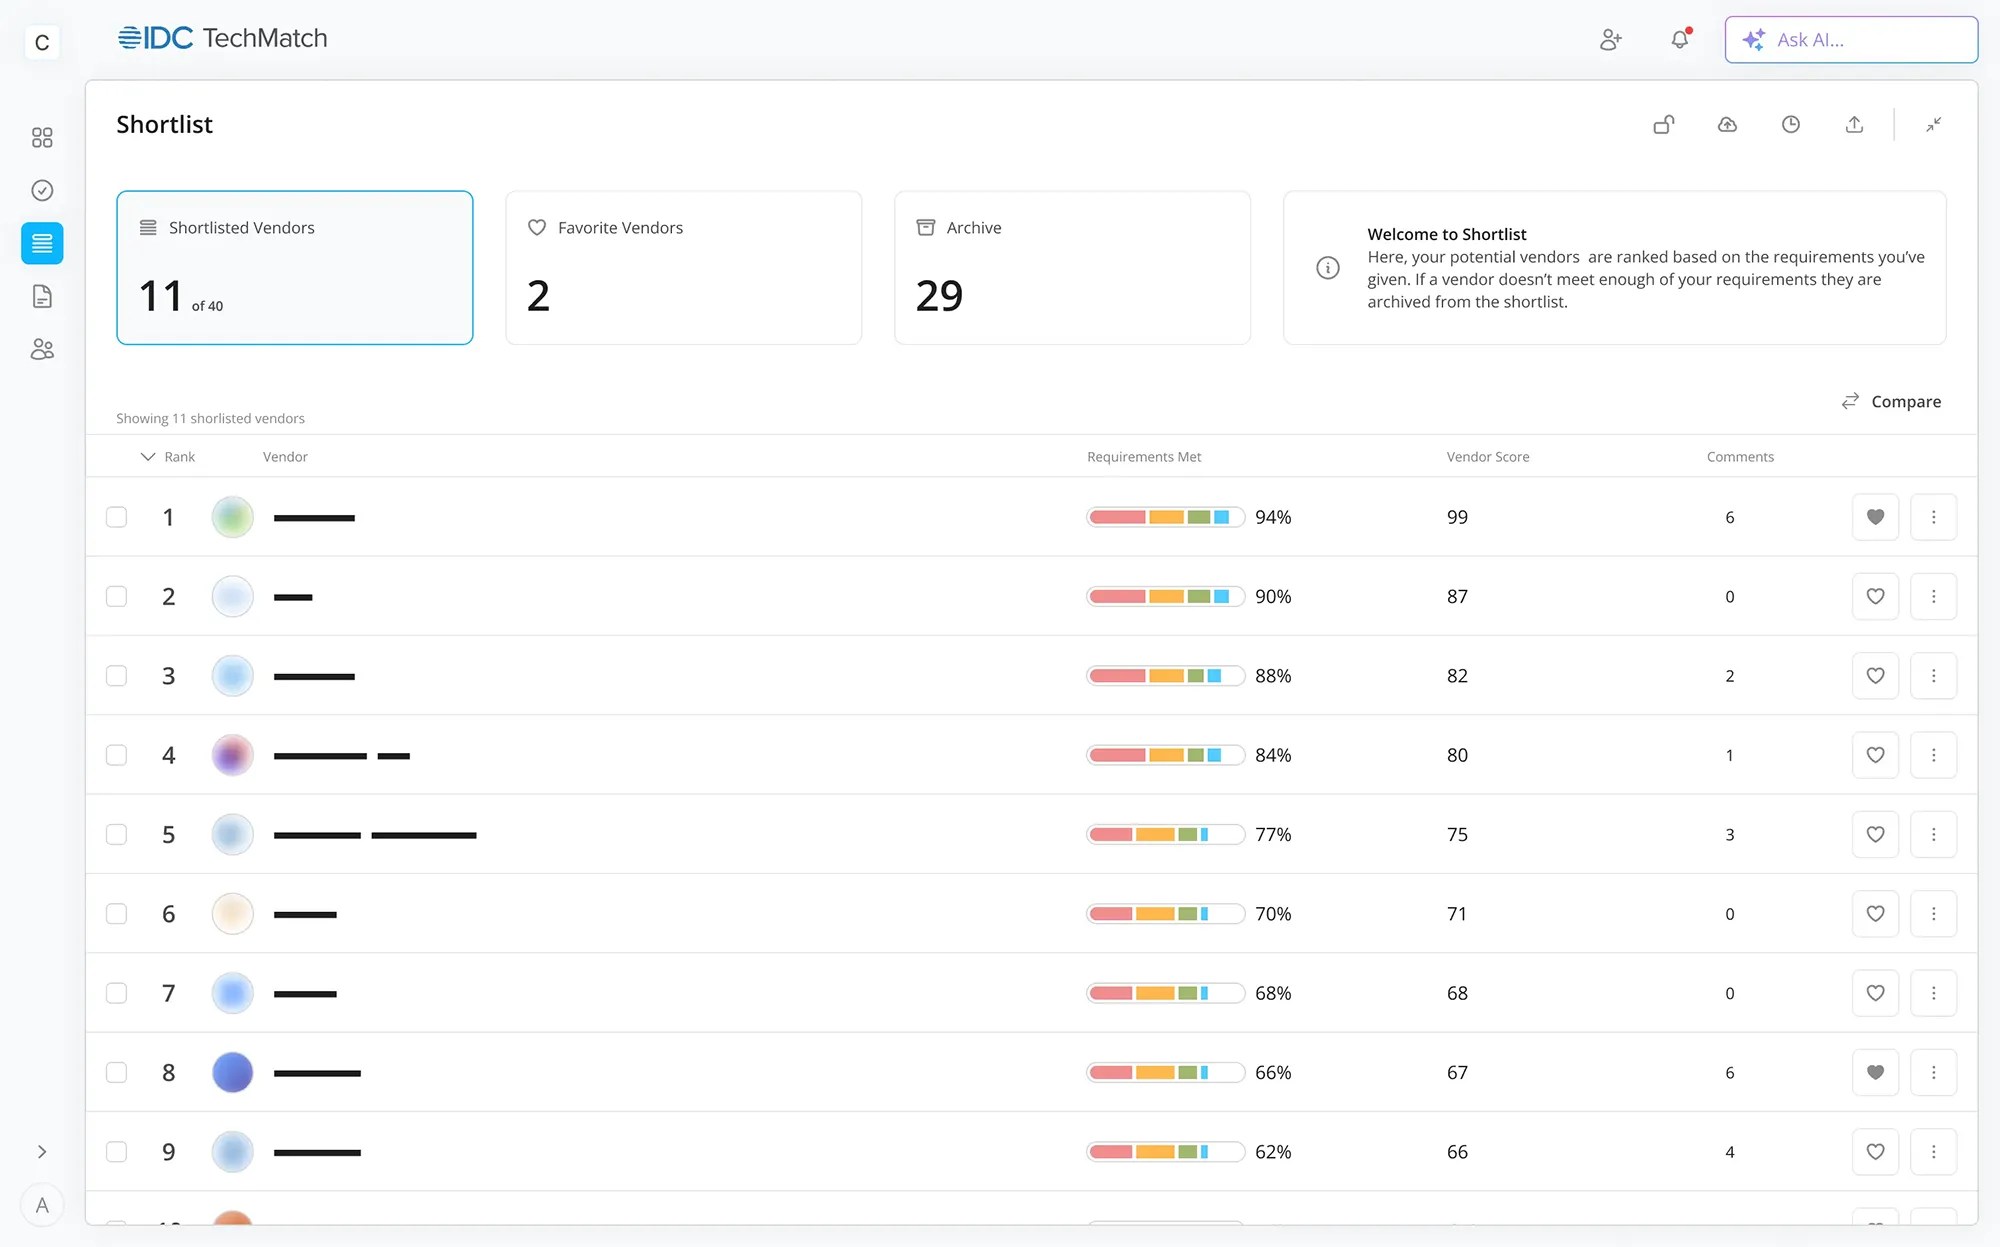Select the requirements checkmark icon in sidebar
The width and height of the screenshot is (2000, 1247).
(x=41, y=190)
